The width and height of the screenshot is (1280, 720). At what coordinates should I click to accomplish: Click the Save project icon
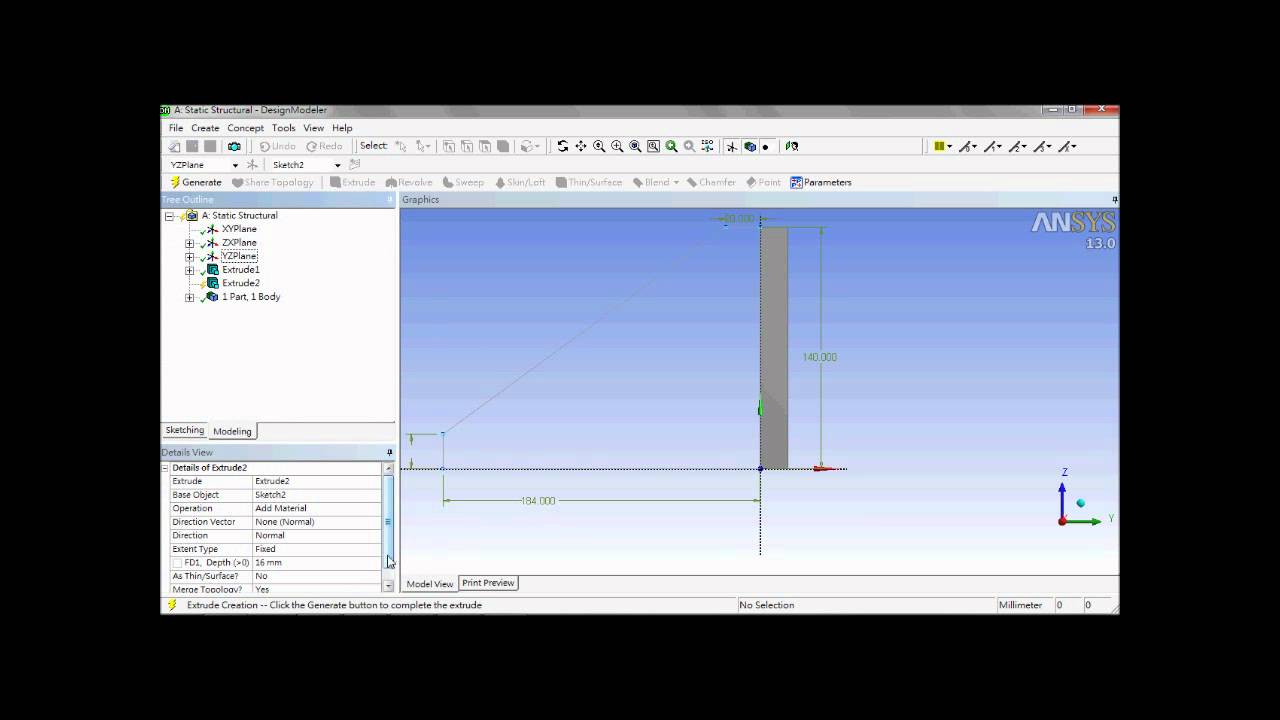[x=193, y=146]
